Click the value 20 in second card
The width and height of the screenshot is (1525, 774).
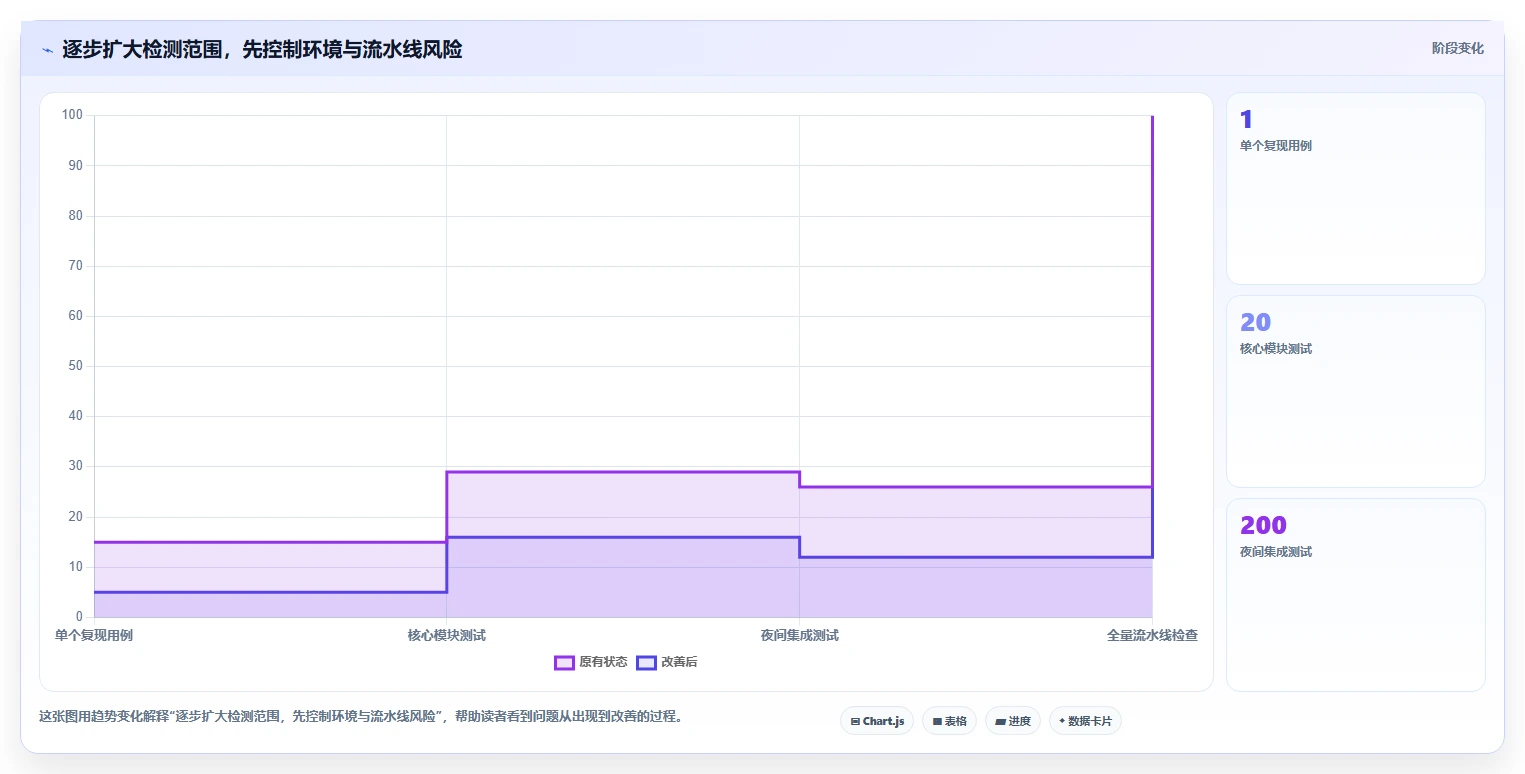click(1256, 323)
